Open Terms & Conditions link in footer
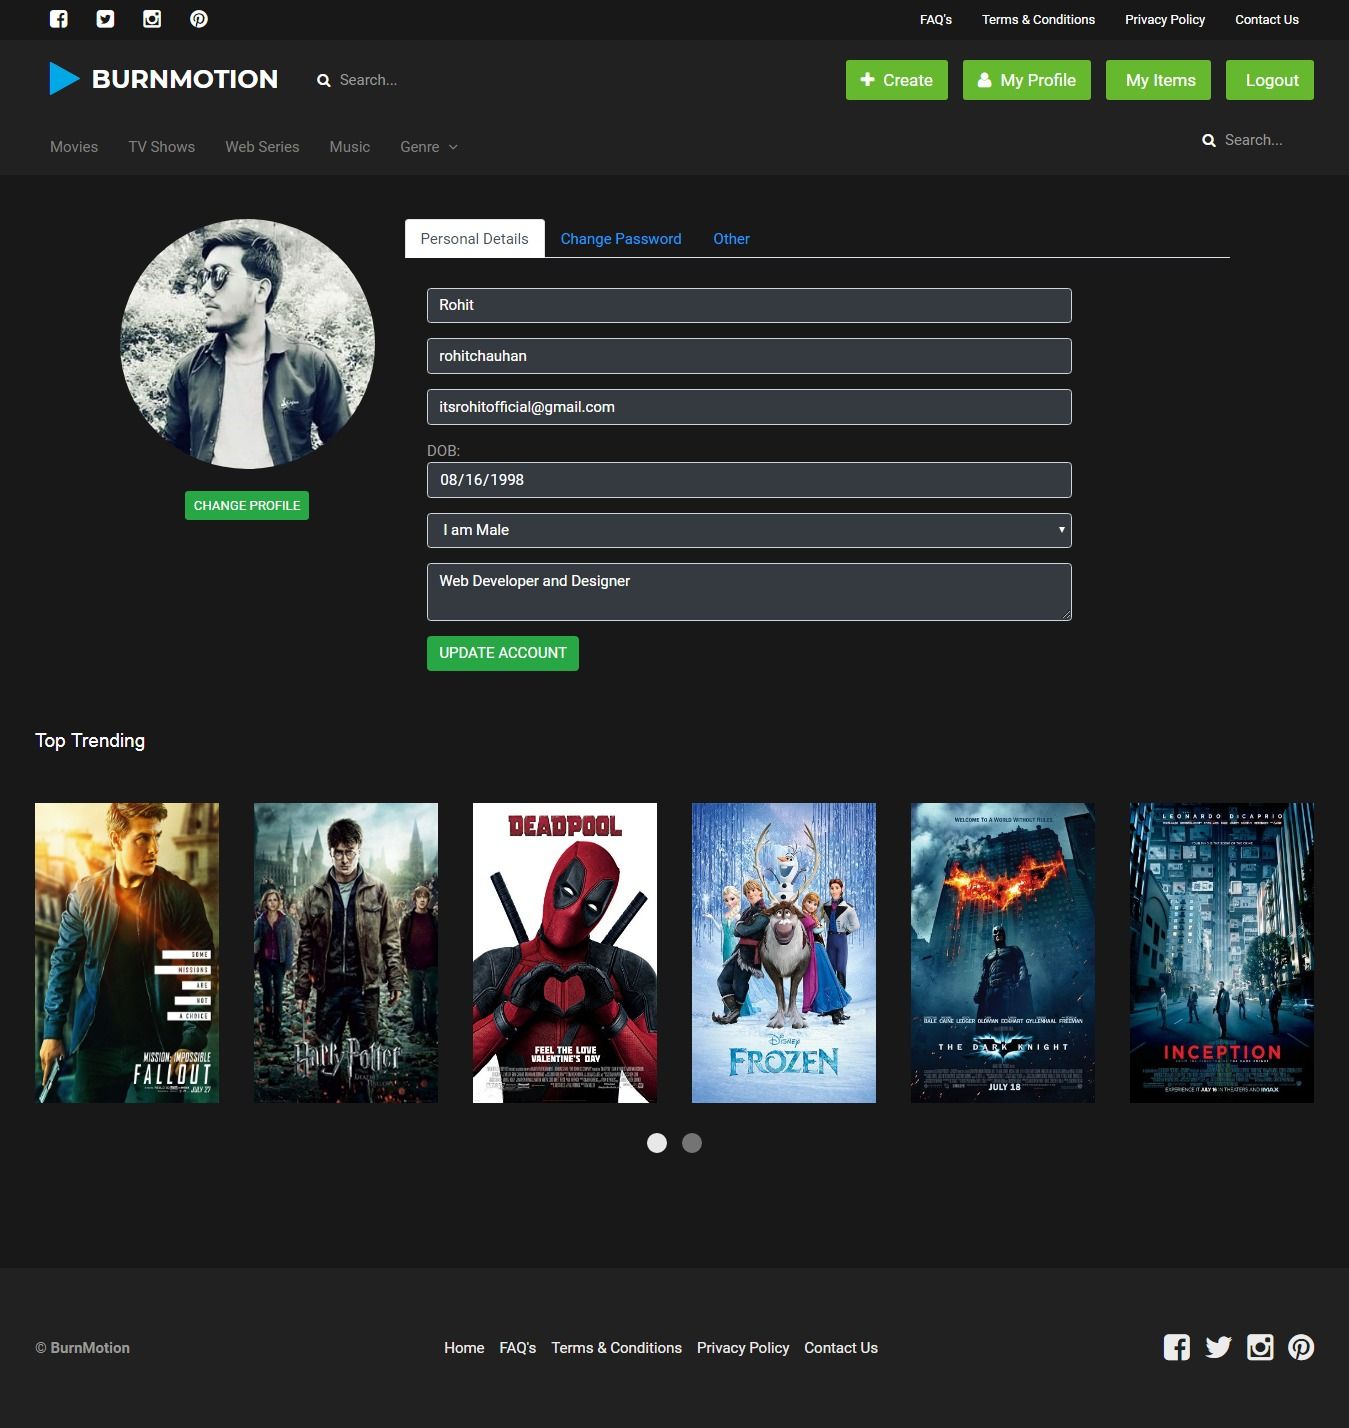This screenshot has width=1349, height=1428. click(616, 1348)
